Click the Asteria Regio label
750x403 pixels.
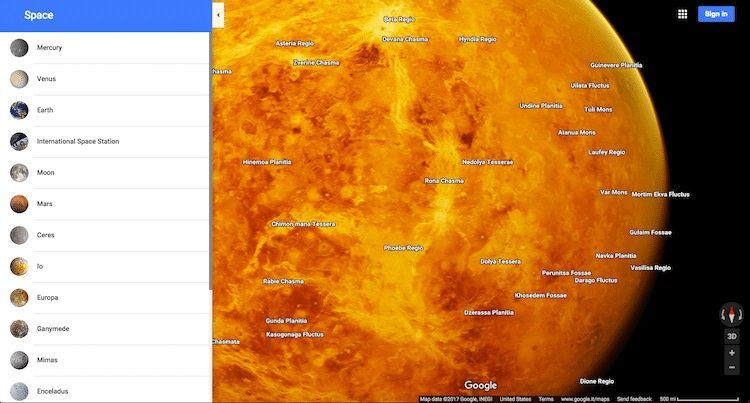[x=295, y=44]
